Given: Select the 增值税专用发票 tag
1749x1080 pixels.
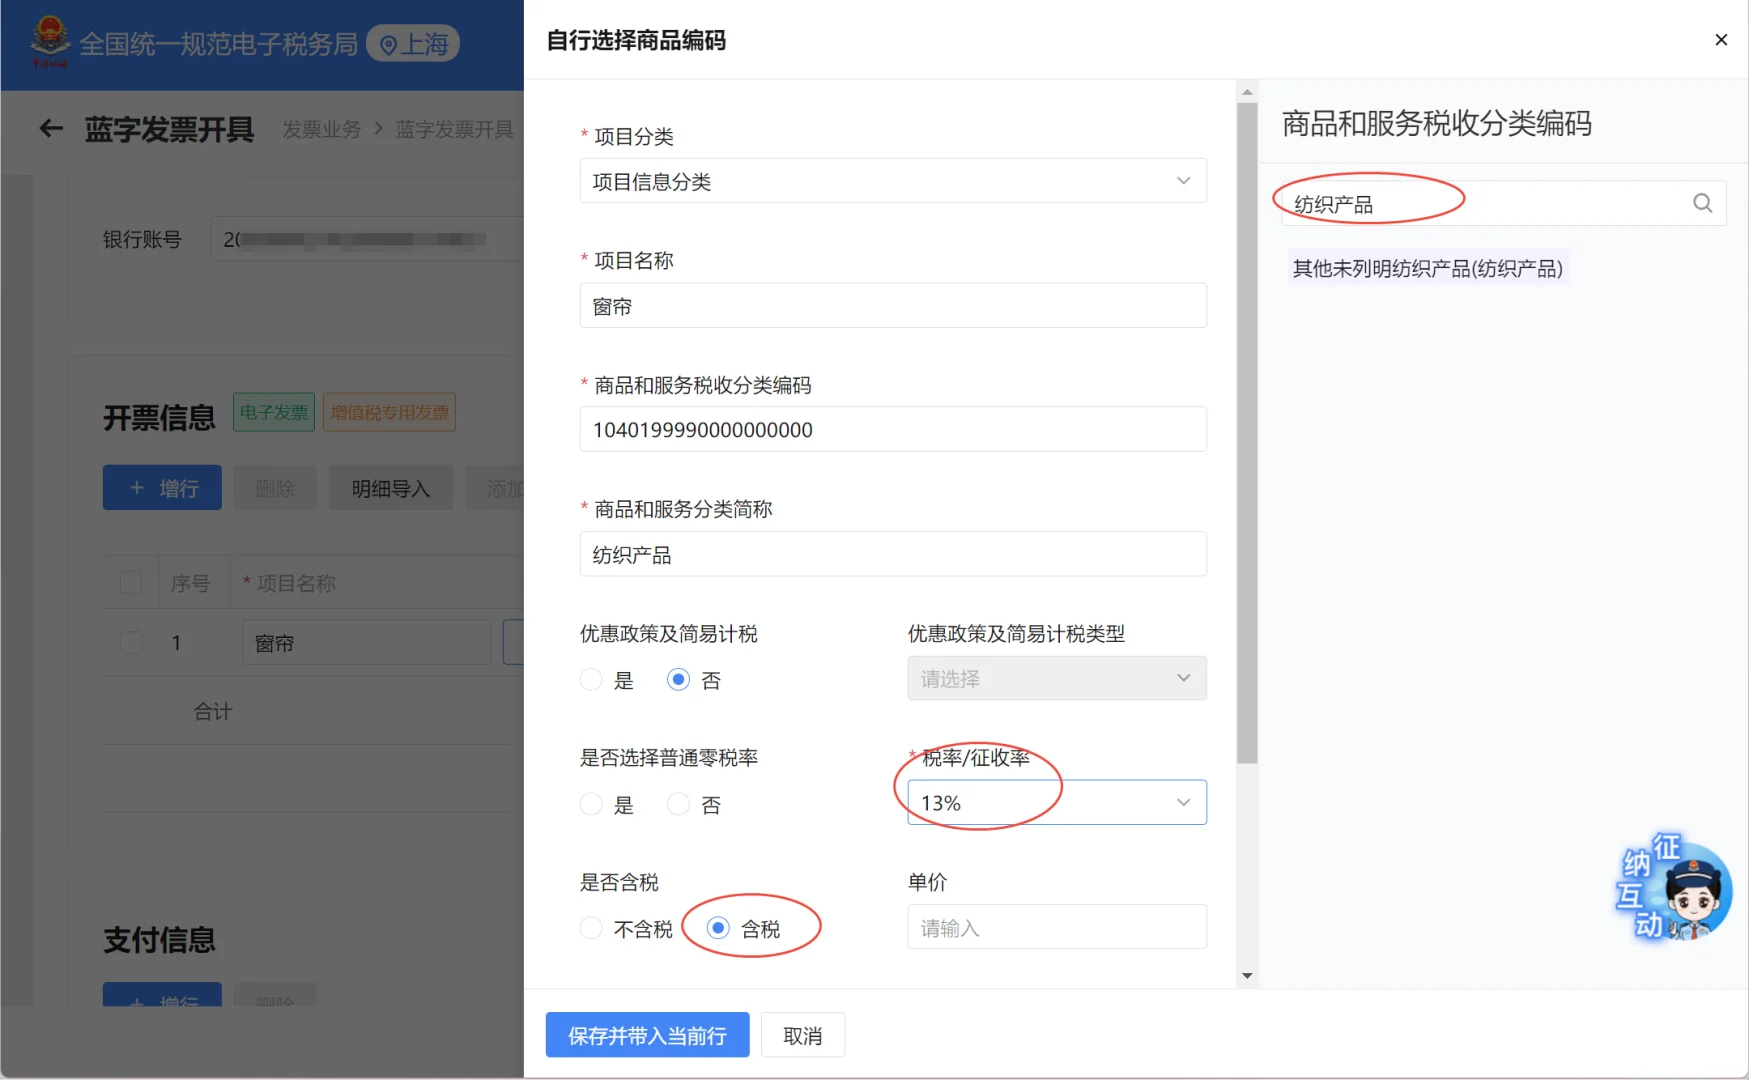Looking at the screenshot, I should (389, 411).
